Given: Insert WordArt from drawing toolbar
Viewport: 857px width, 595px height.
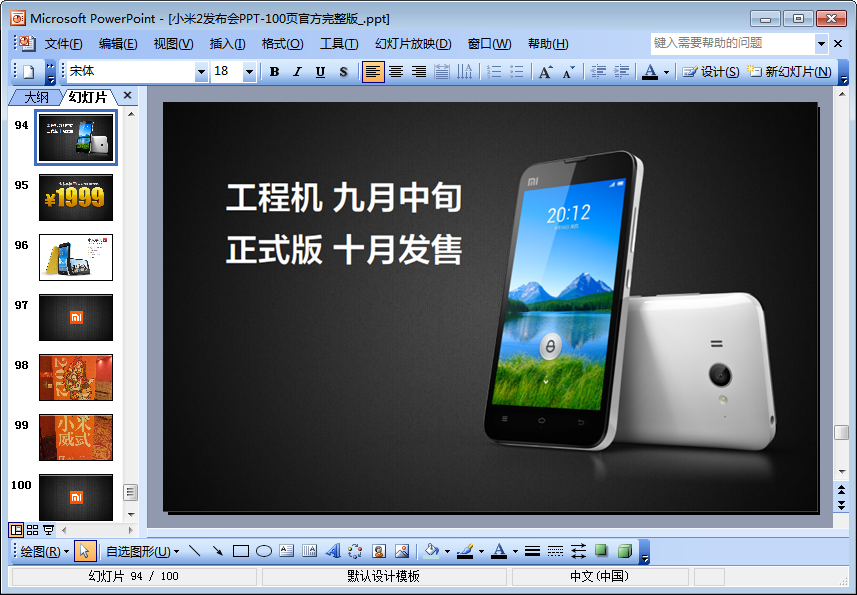Looking at the screenshot, I should [x=332, y=551].
